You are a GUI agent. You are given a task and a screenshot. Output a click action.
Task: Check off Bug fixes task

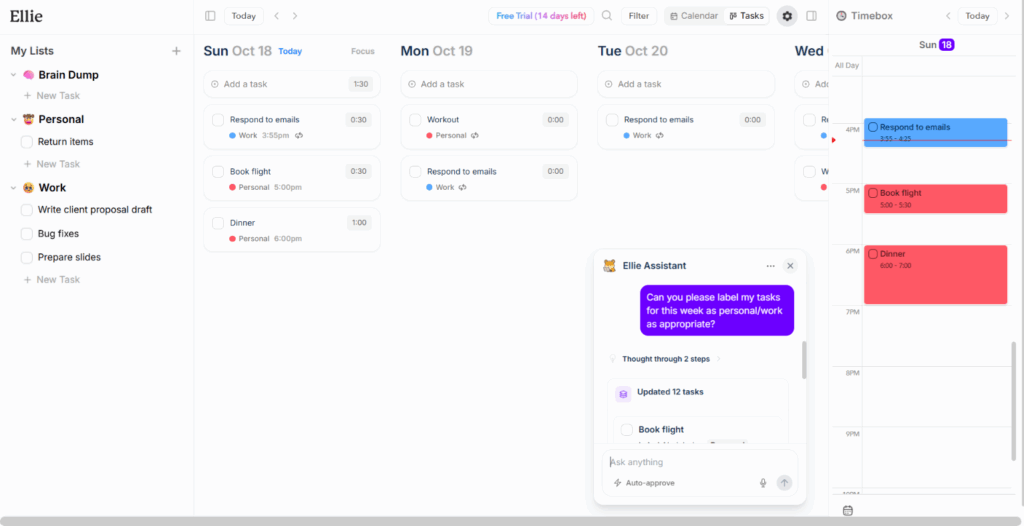[x=27, y=234]
